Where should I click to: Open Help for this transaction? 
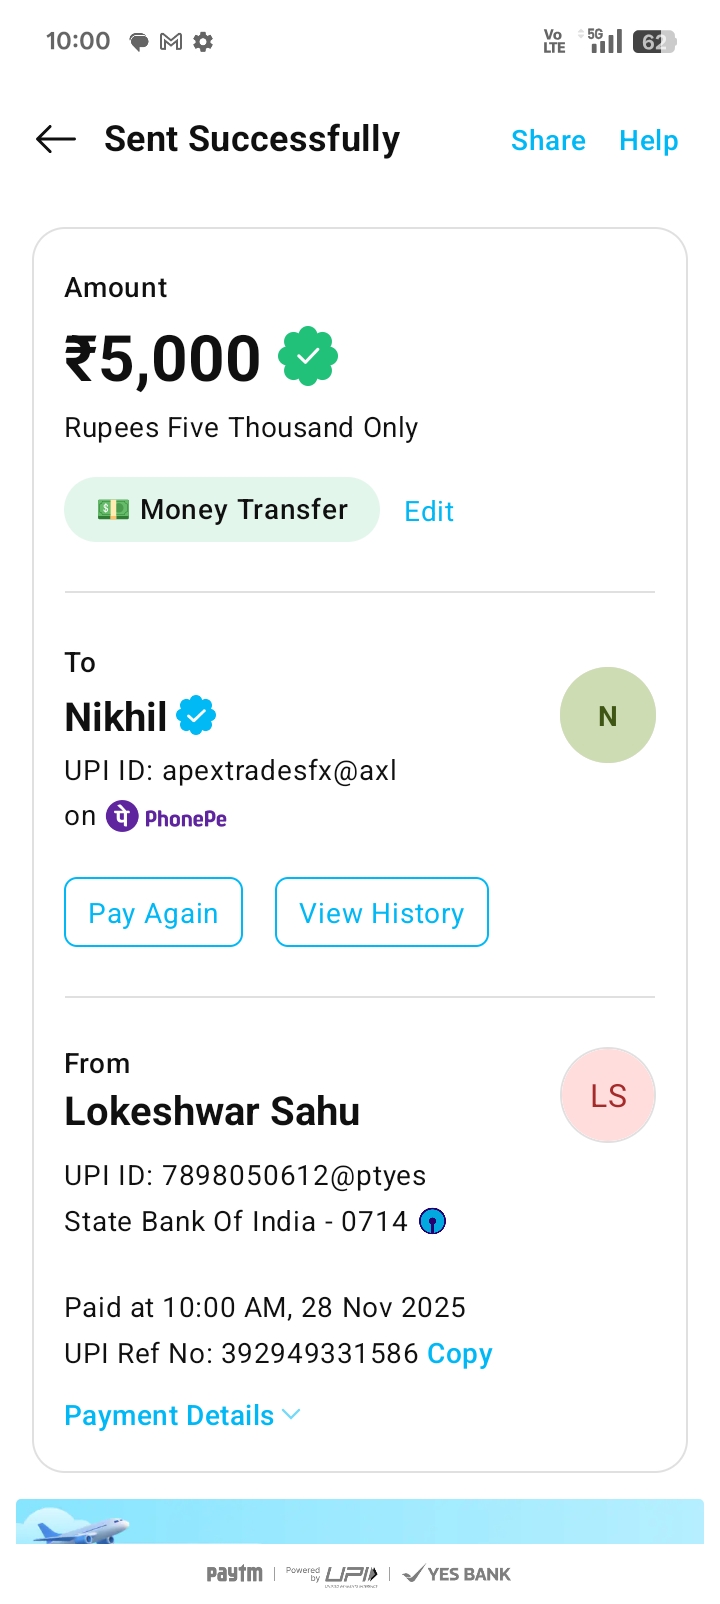(648, 141)
